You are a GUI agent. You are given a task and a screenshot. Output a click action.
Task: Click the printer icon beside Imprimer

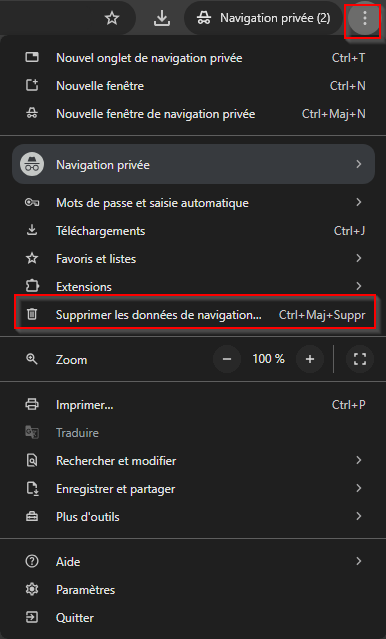pyautogui.click(x=32, y=404)
